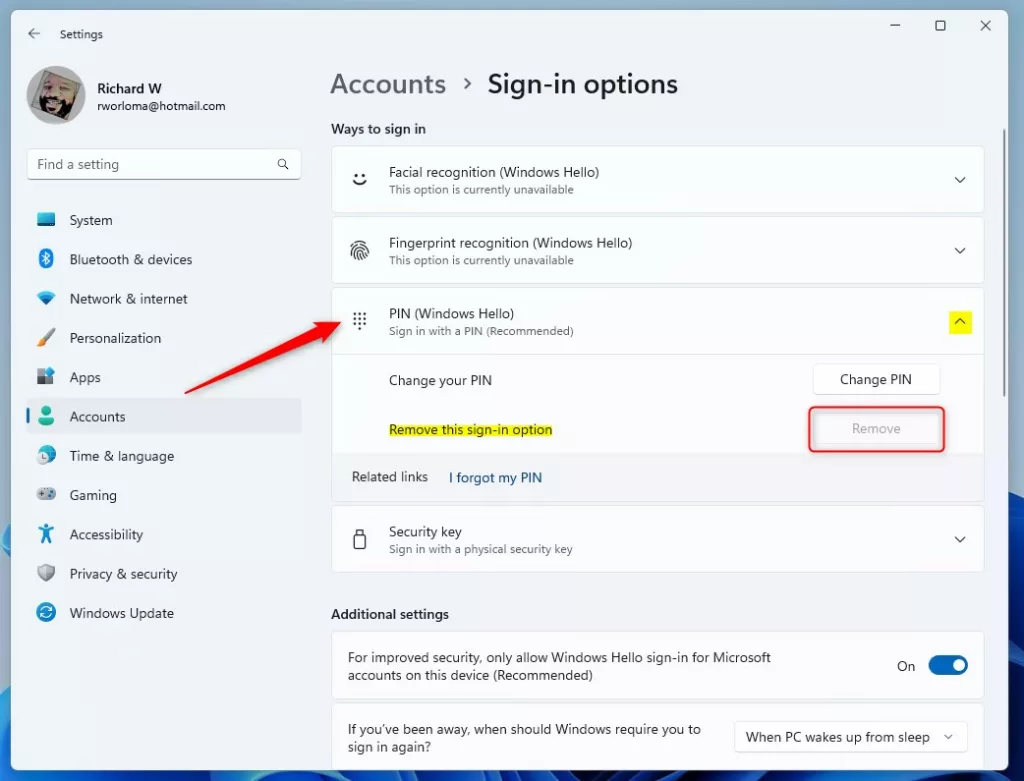Click the Find a setting search field

tap(163, 164)
